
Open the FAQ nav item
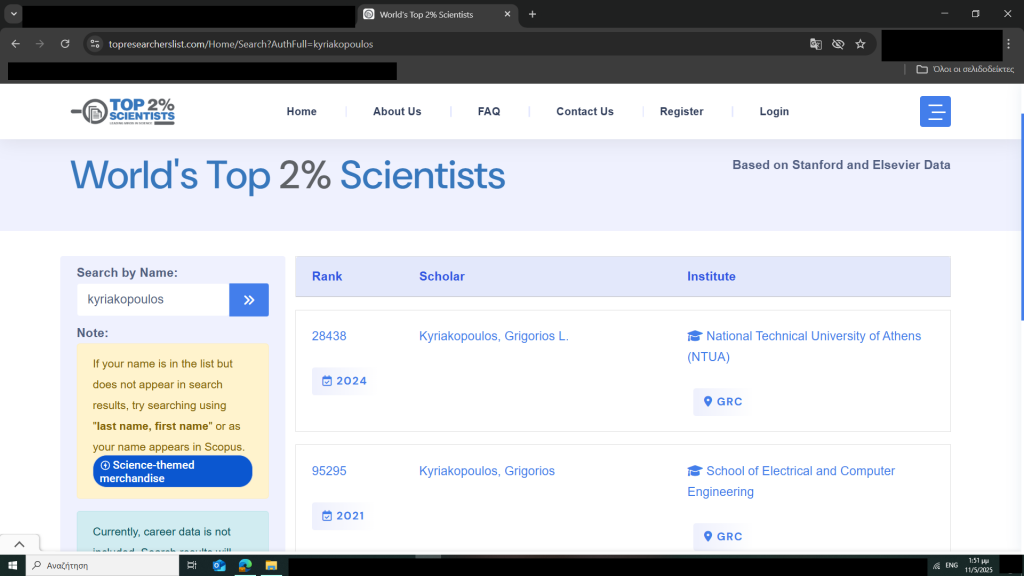pos(489,112)
